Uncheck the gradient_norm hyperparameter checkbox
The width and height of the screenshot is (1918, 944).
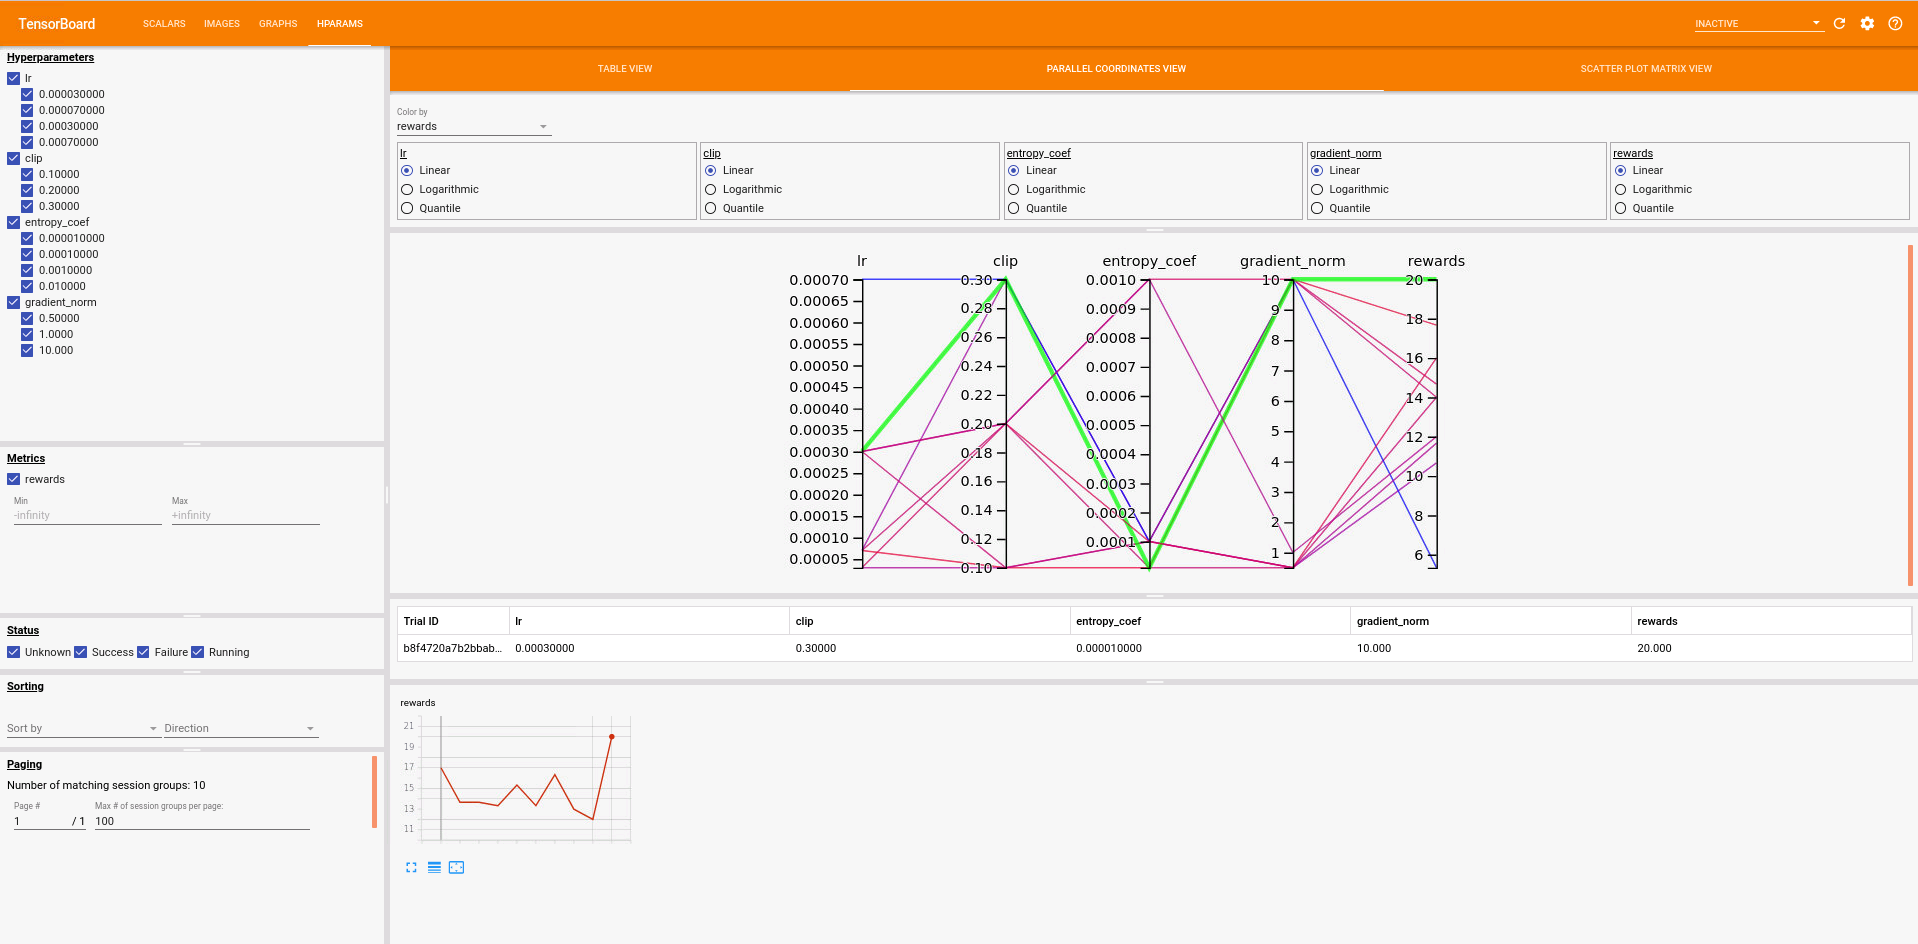13,302
